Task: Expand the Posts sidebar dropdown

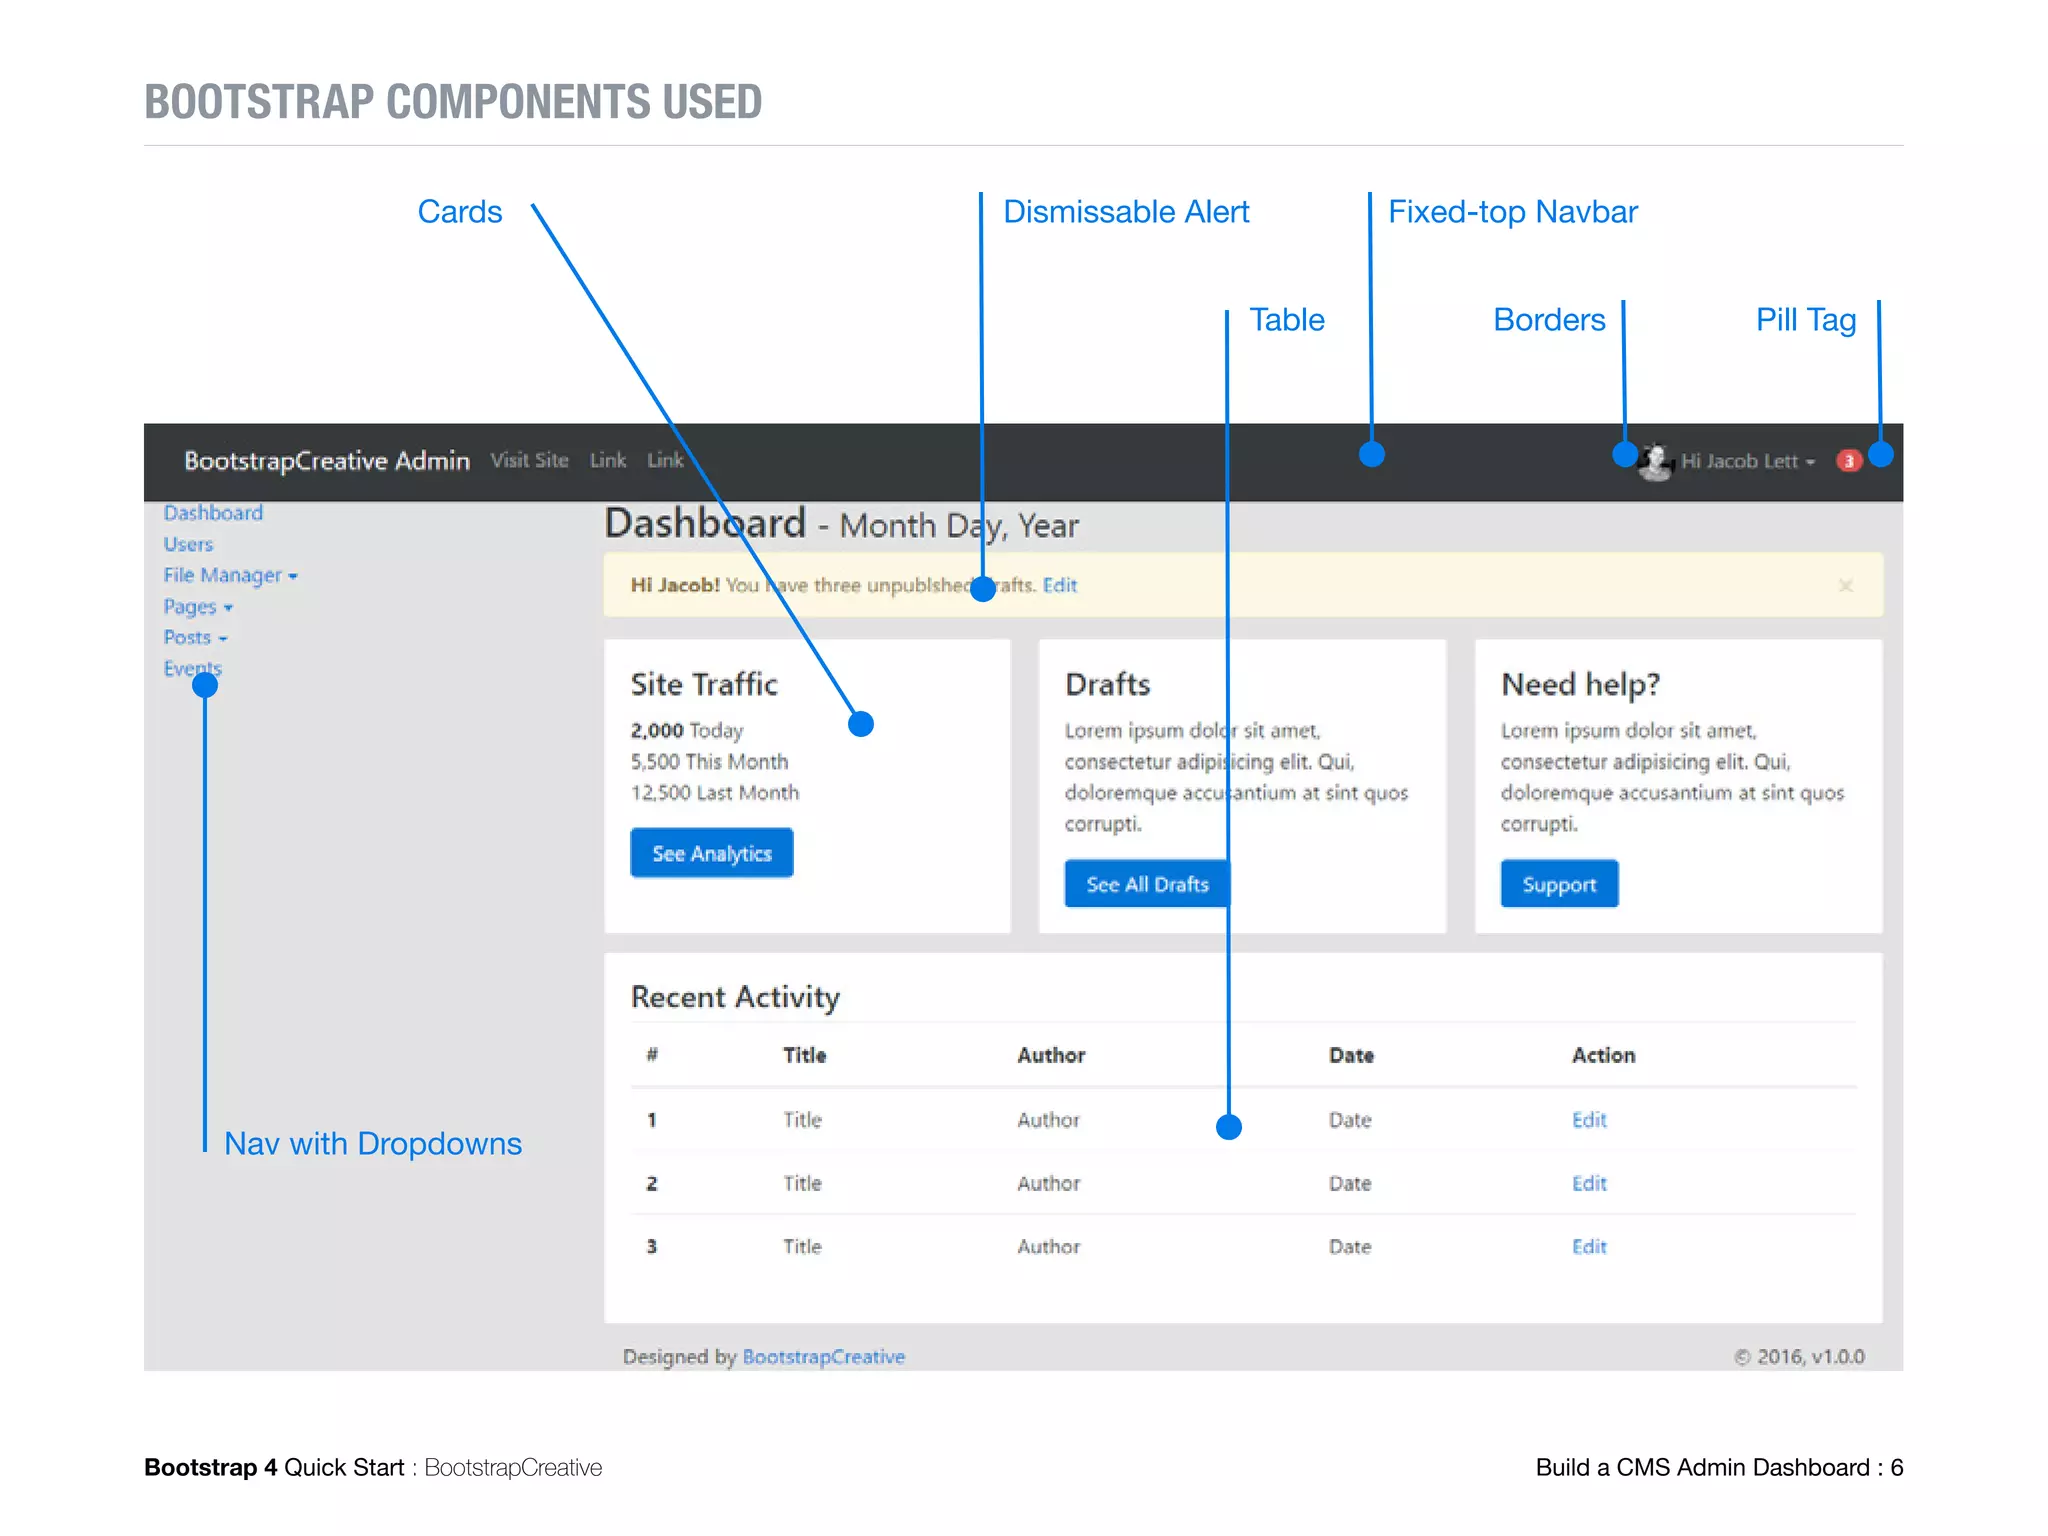Action: click(195, 638)
